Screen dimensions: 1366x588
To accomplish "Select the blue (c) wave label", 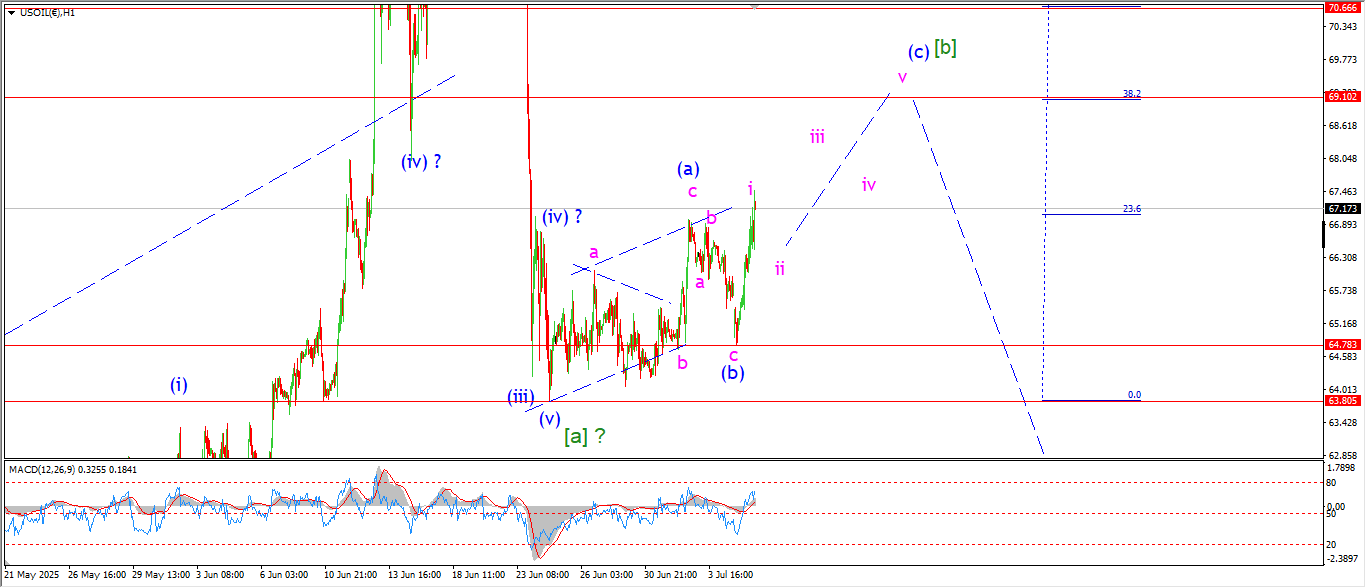I will [918, 51].
